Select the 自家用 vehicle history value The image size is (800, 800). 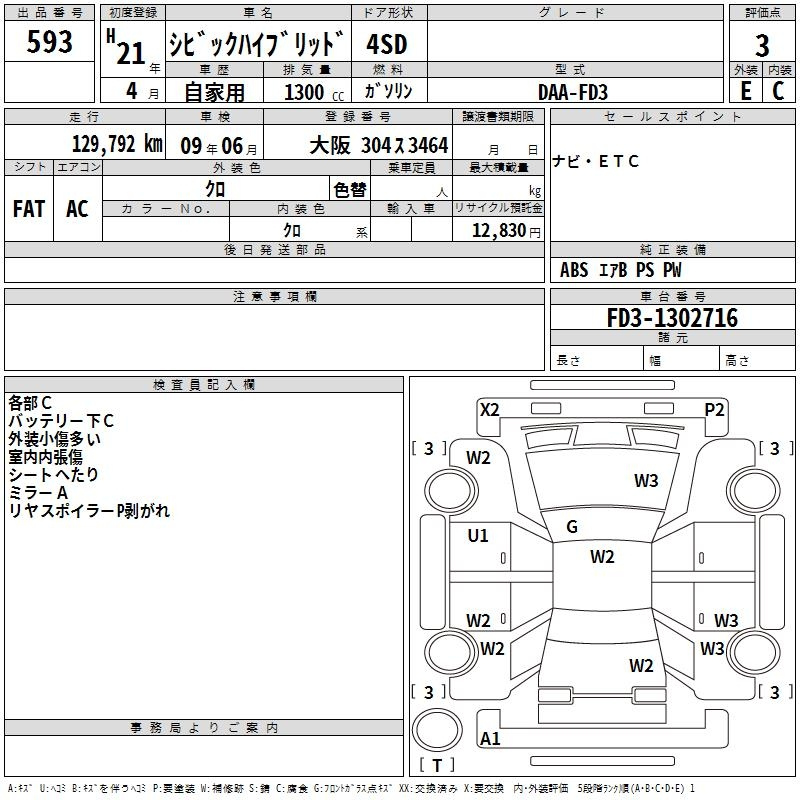pos(214,92)
